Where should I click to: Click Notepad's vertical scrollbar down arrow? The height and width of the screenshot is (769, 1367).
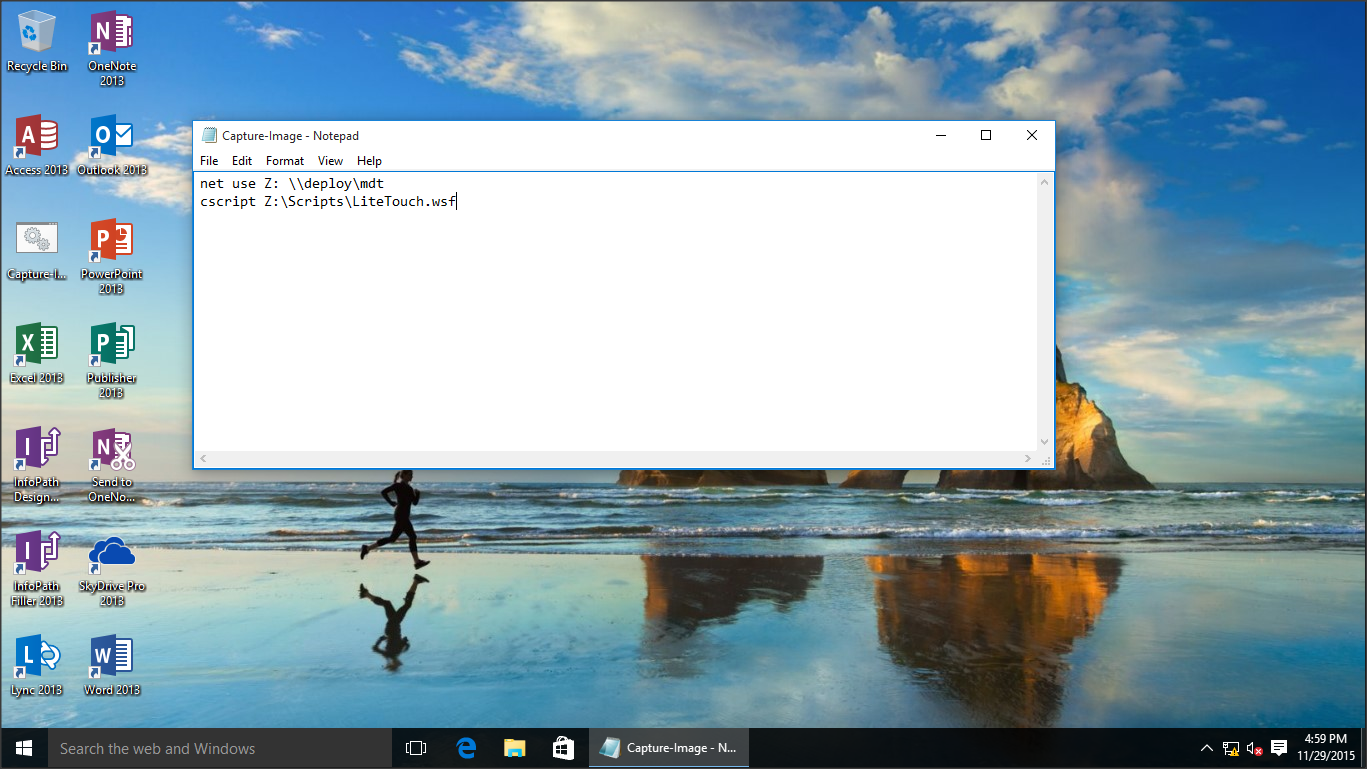(1045, 442)
